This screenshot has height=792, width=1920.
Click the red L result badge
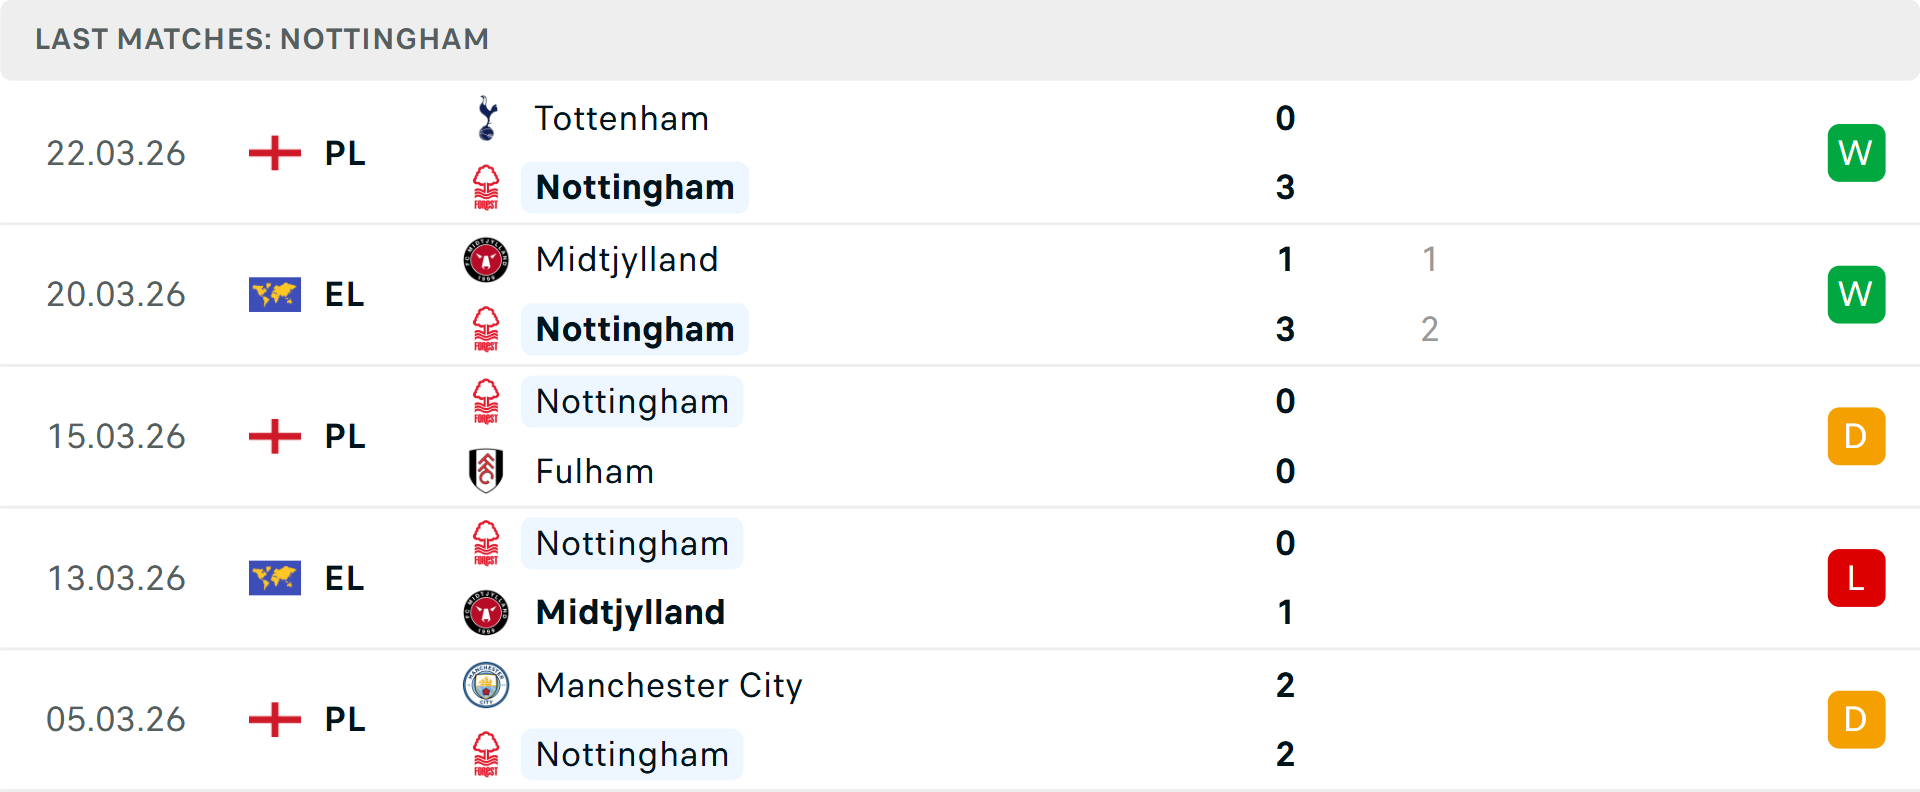pos(1856,578)
